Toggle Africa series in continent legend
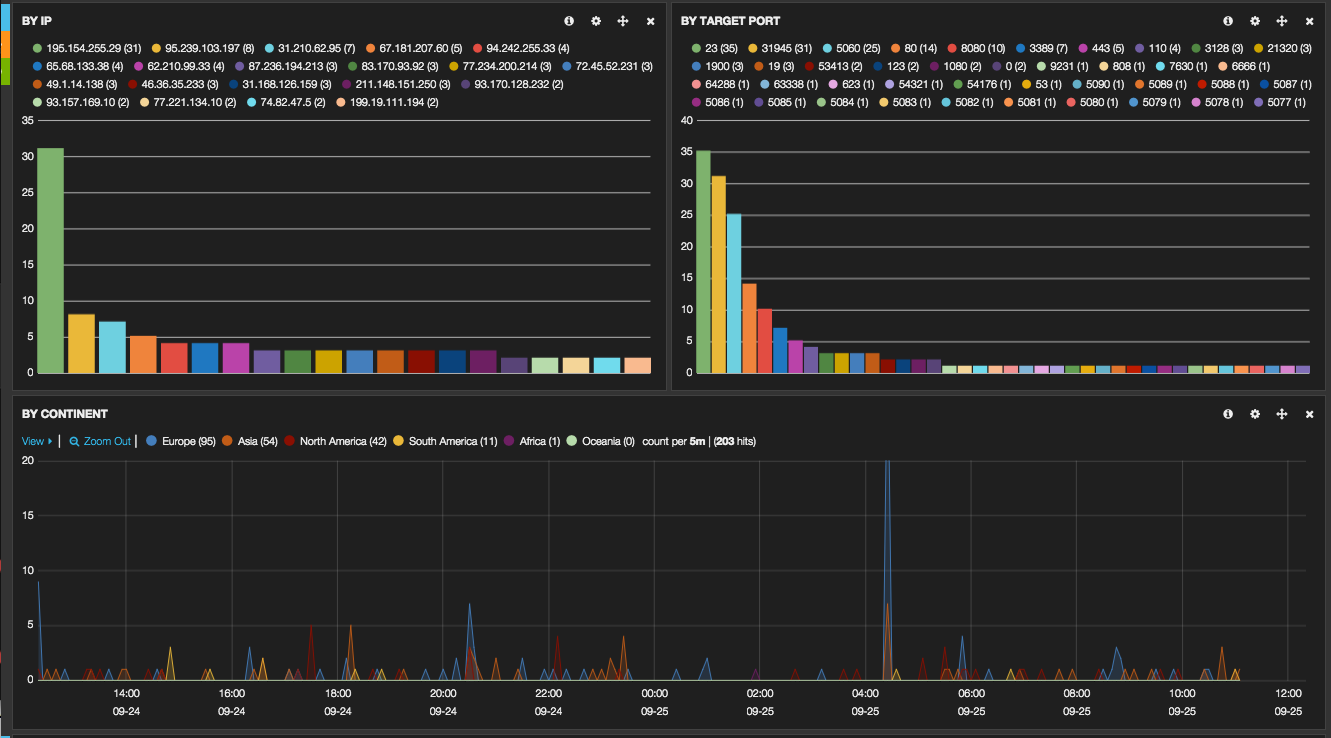Viewport: 1331px width, 738px height. [x=538, y=441]
